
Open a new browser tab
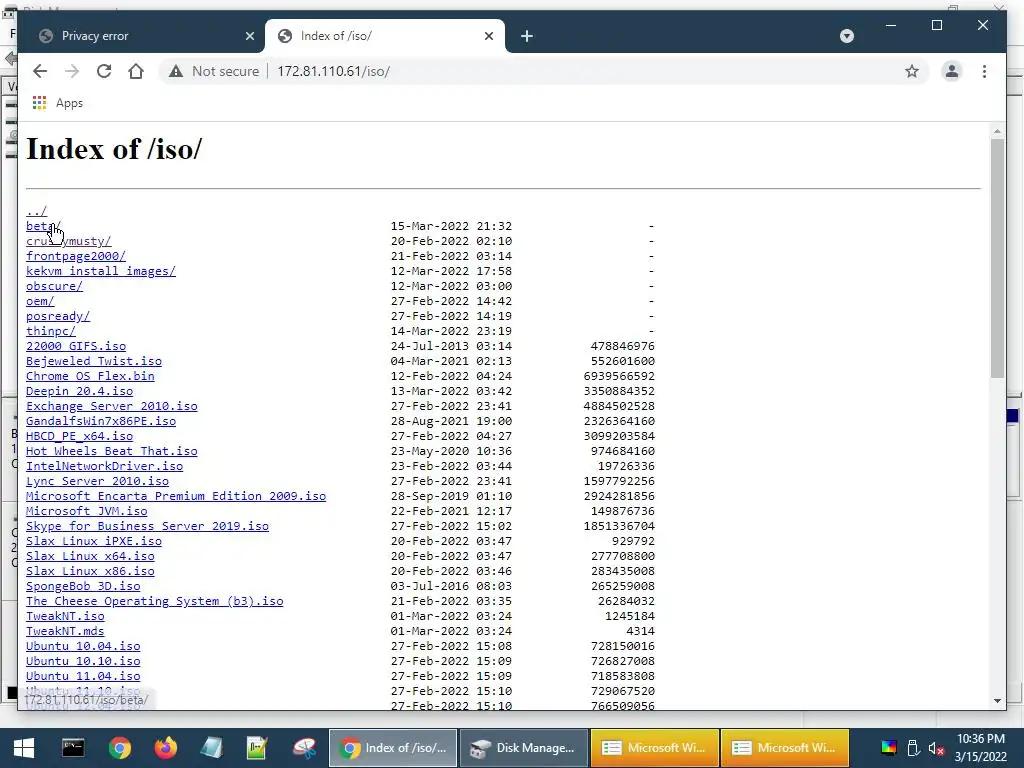coord(527,36)
